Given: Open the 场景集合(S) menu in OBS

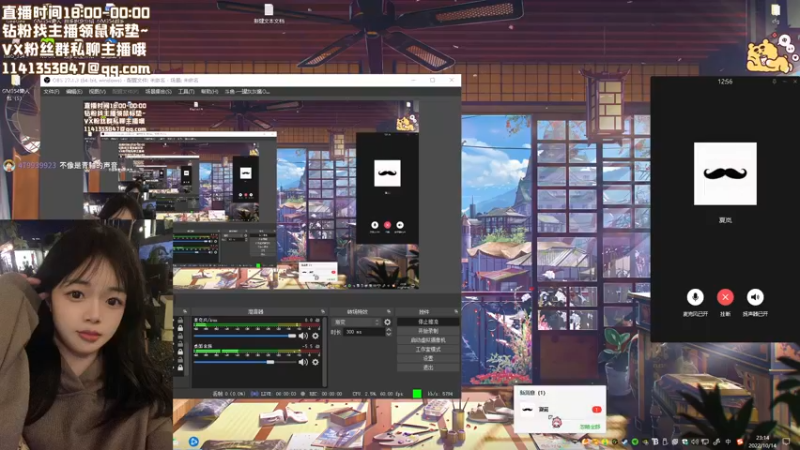Looking at the screenshot, I should pyautogui.click(x=159, y=91).
